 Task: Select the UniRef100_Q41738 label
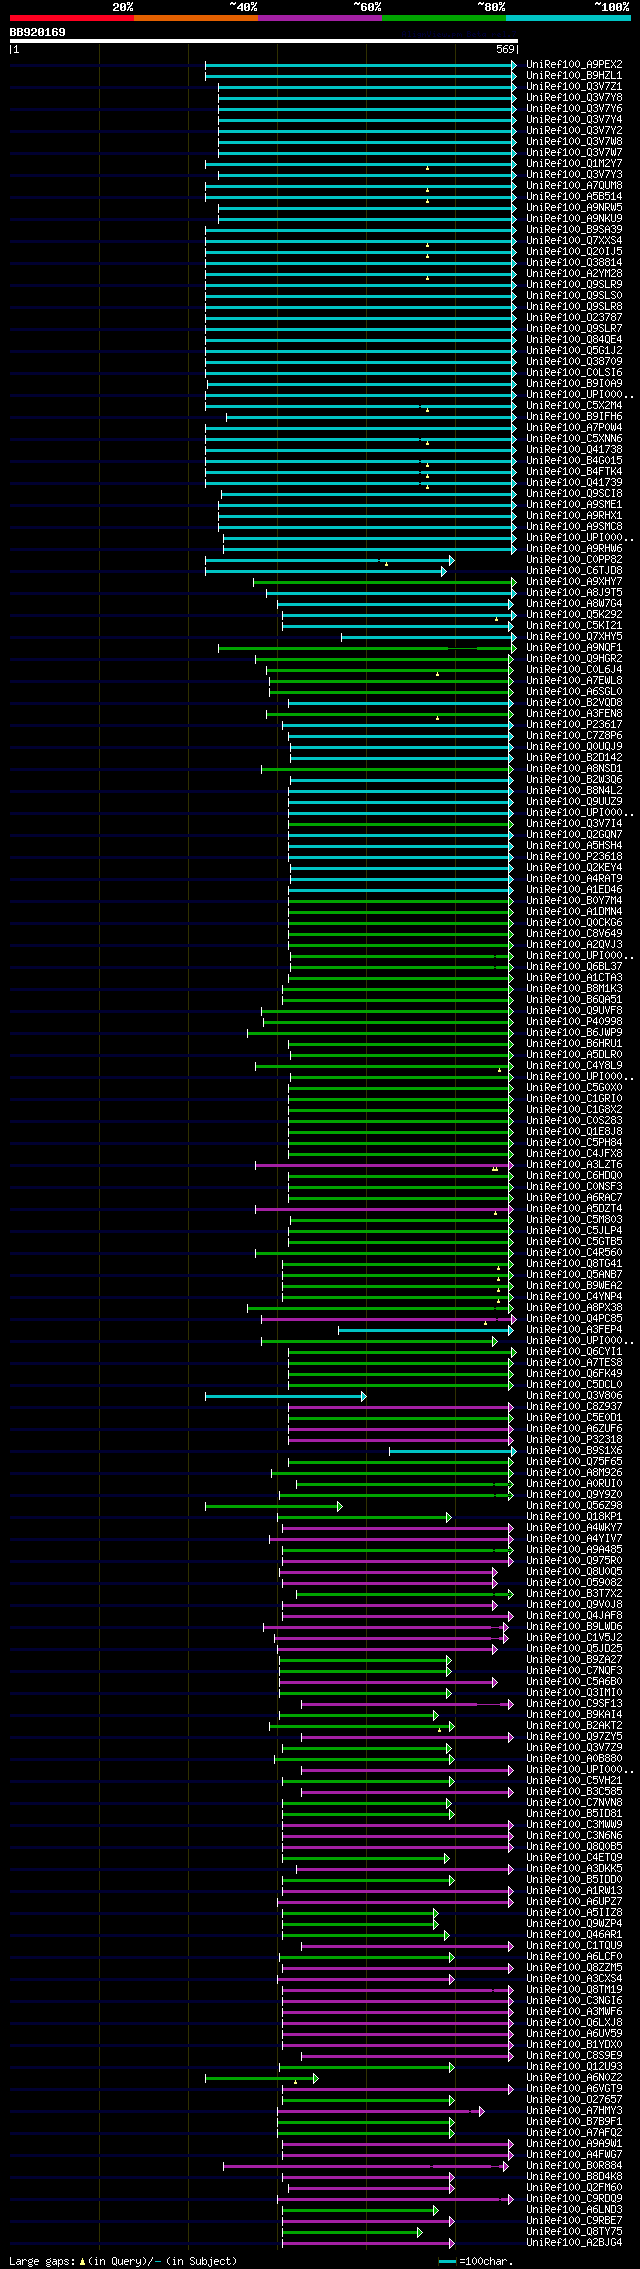574,449
